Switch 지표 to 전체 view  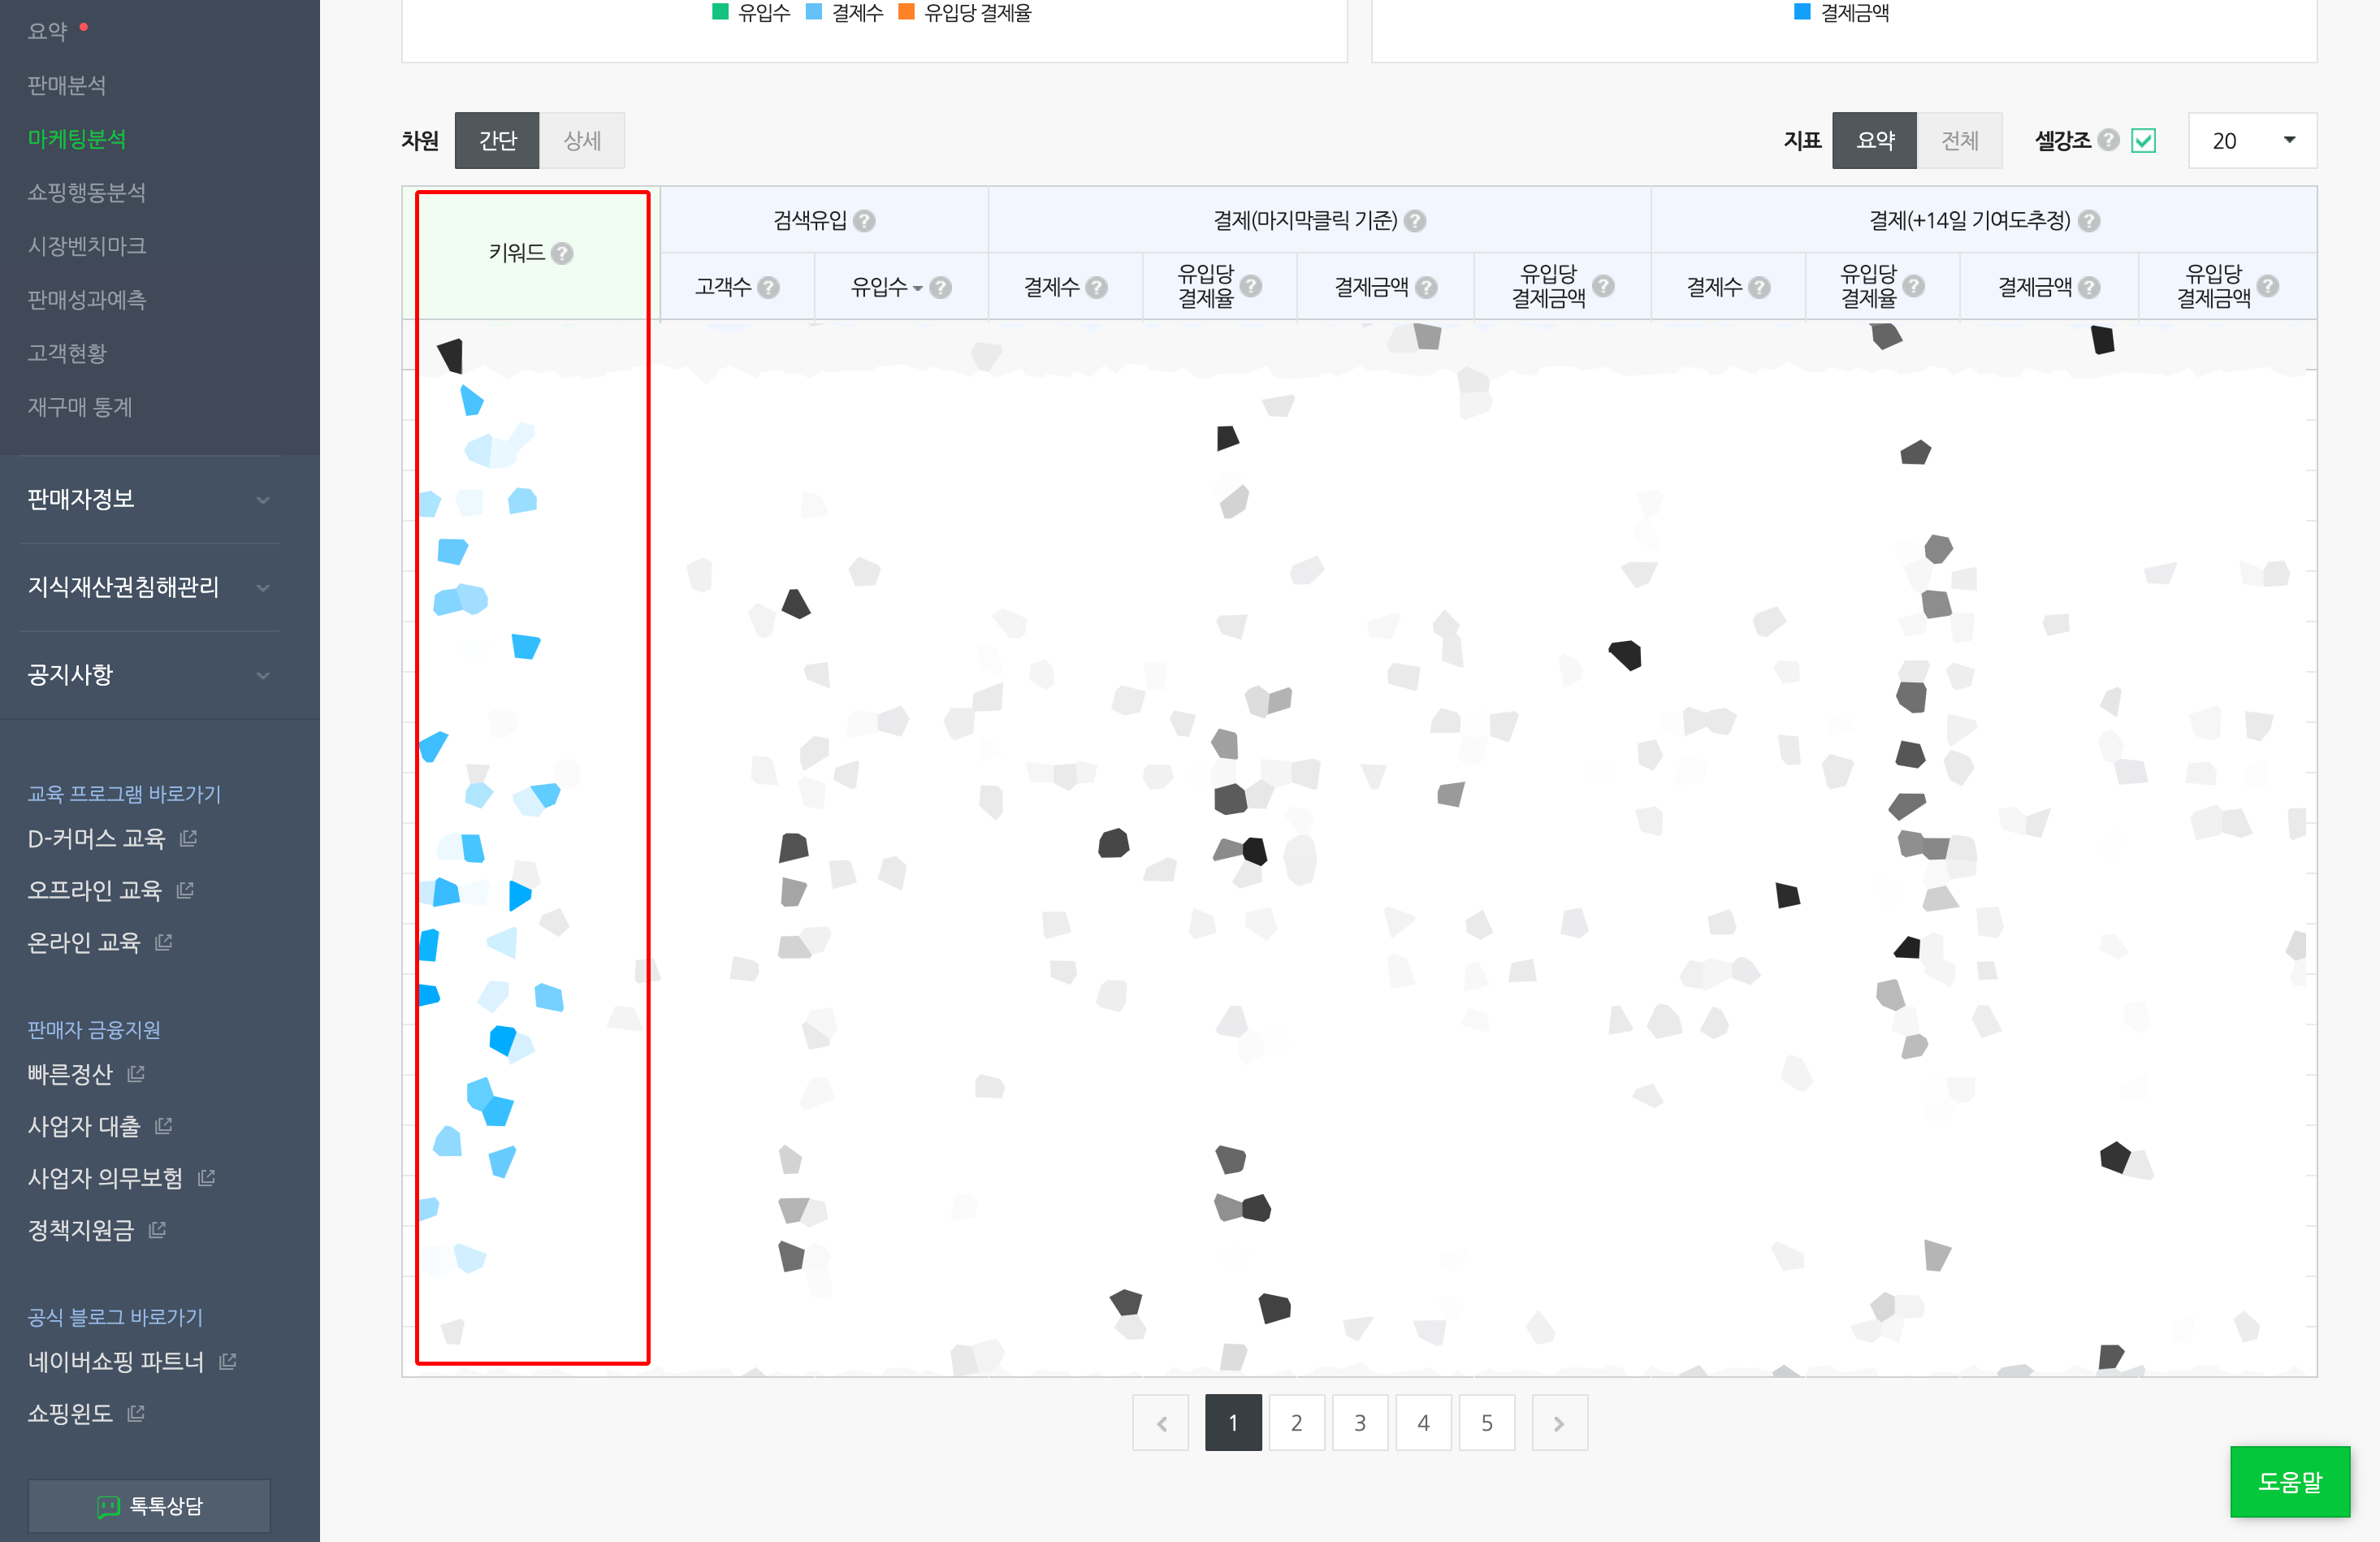(x=1959, y=141)
